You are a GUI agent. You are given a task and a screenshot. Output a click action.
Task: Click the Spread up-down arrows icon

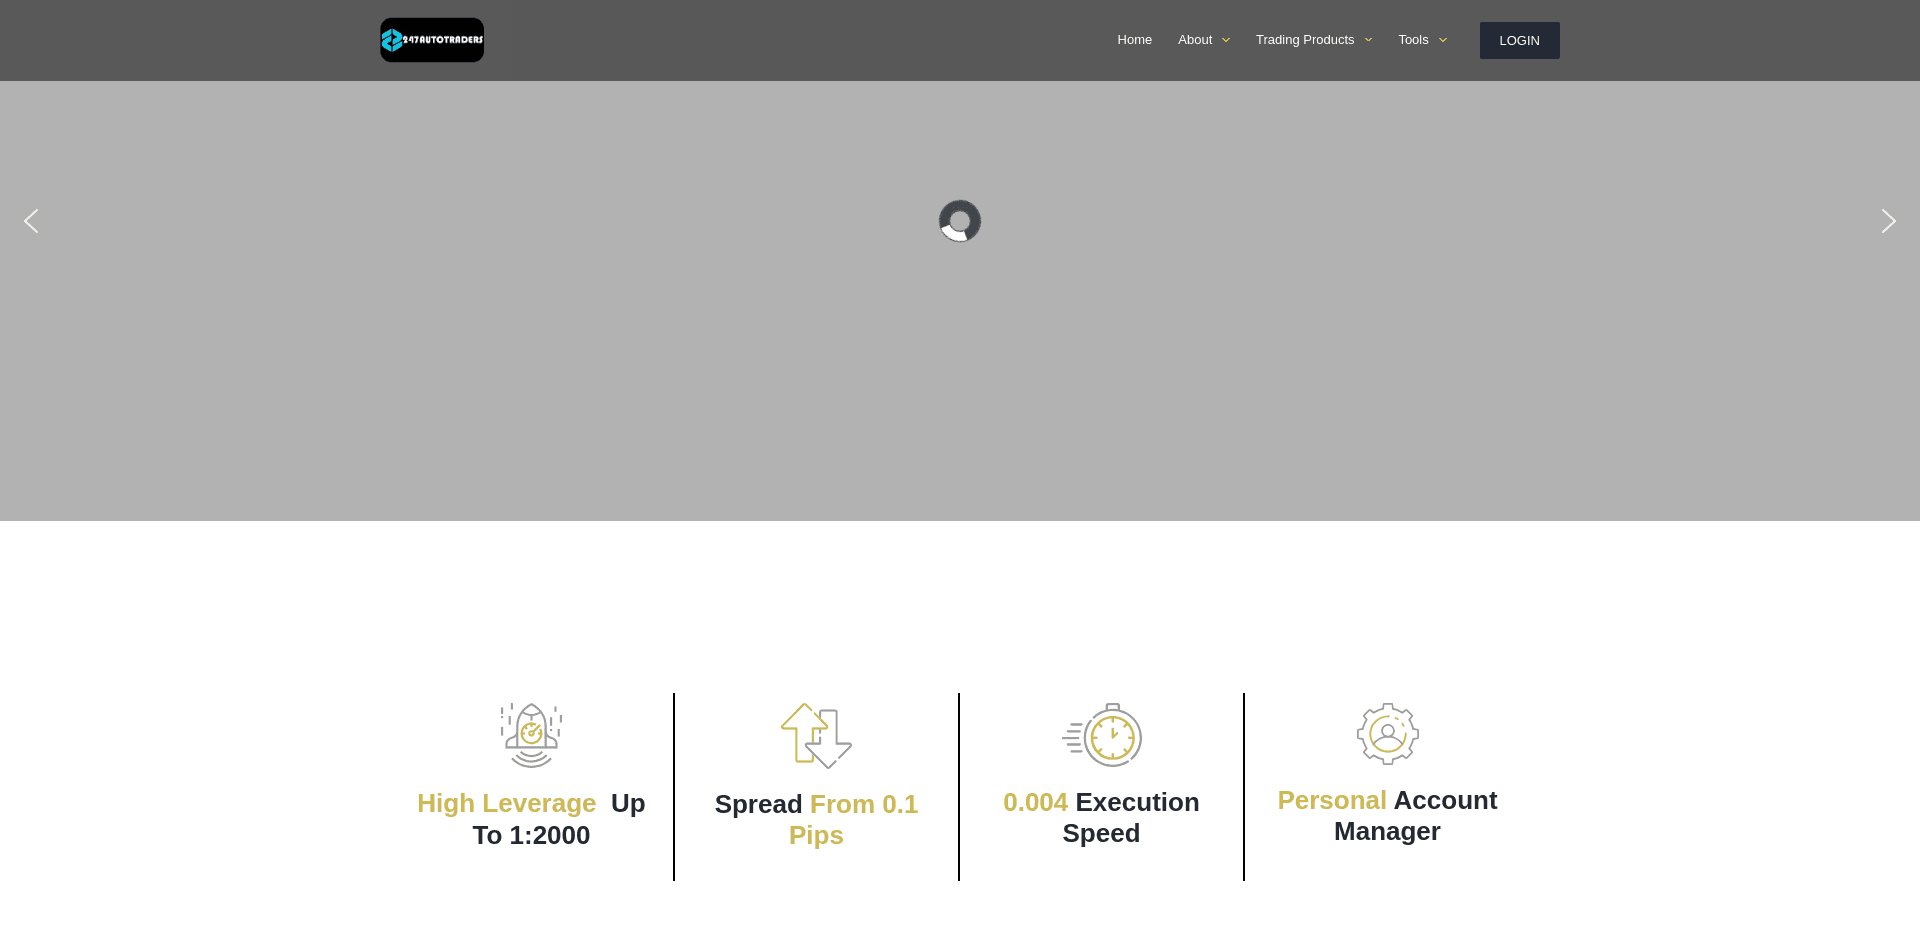816,735
